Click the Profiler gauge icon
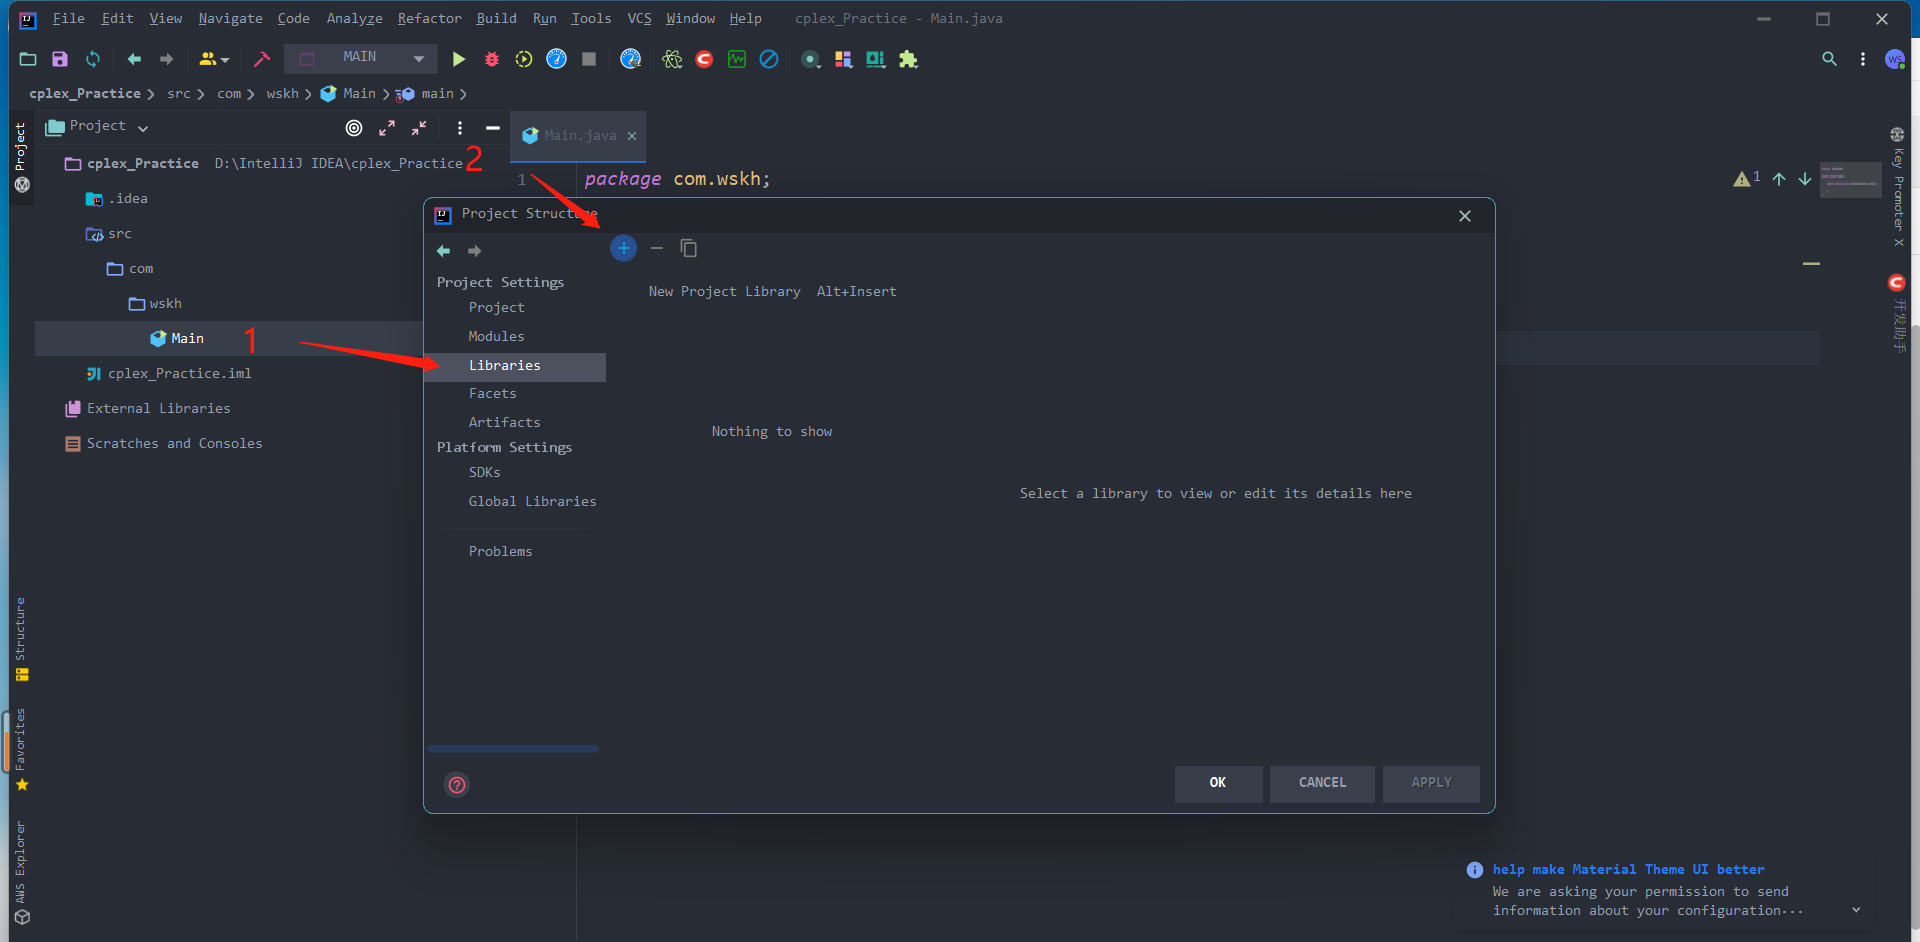 point(557,59)
